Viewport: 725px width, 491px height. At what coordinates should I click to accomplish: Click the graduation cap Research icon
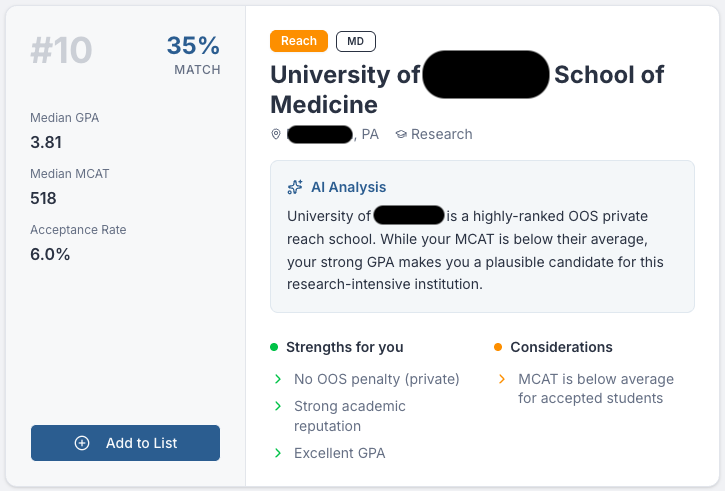pos(401,134)
